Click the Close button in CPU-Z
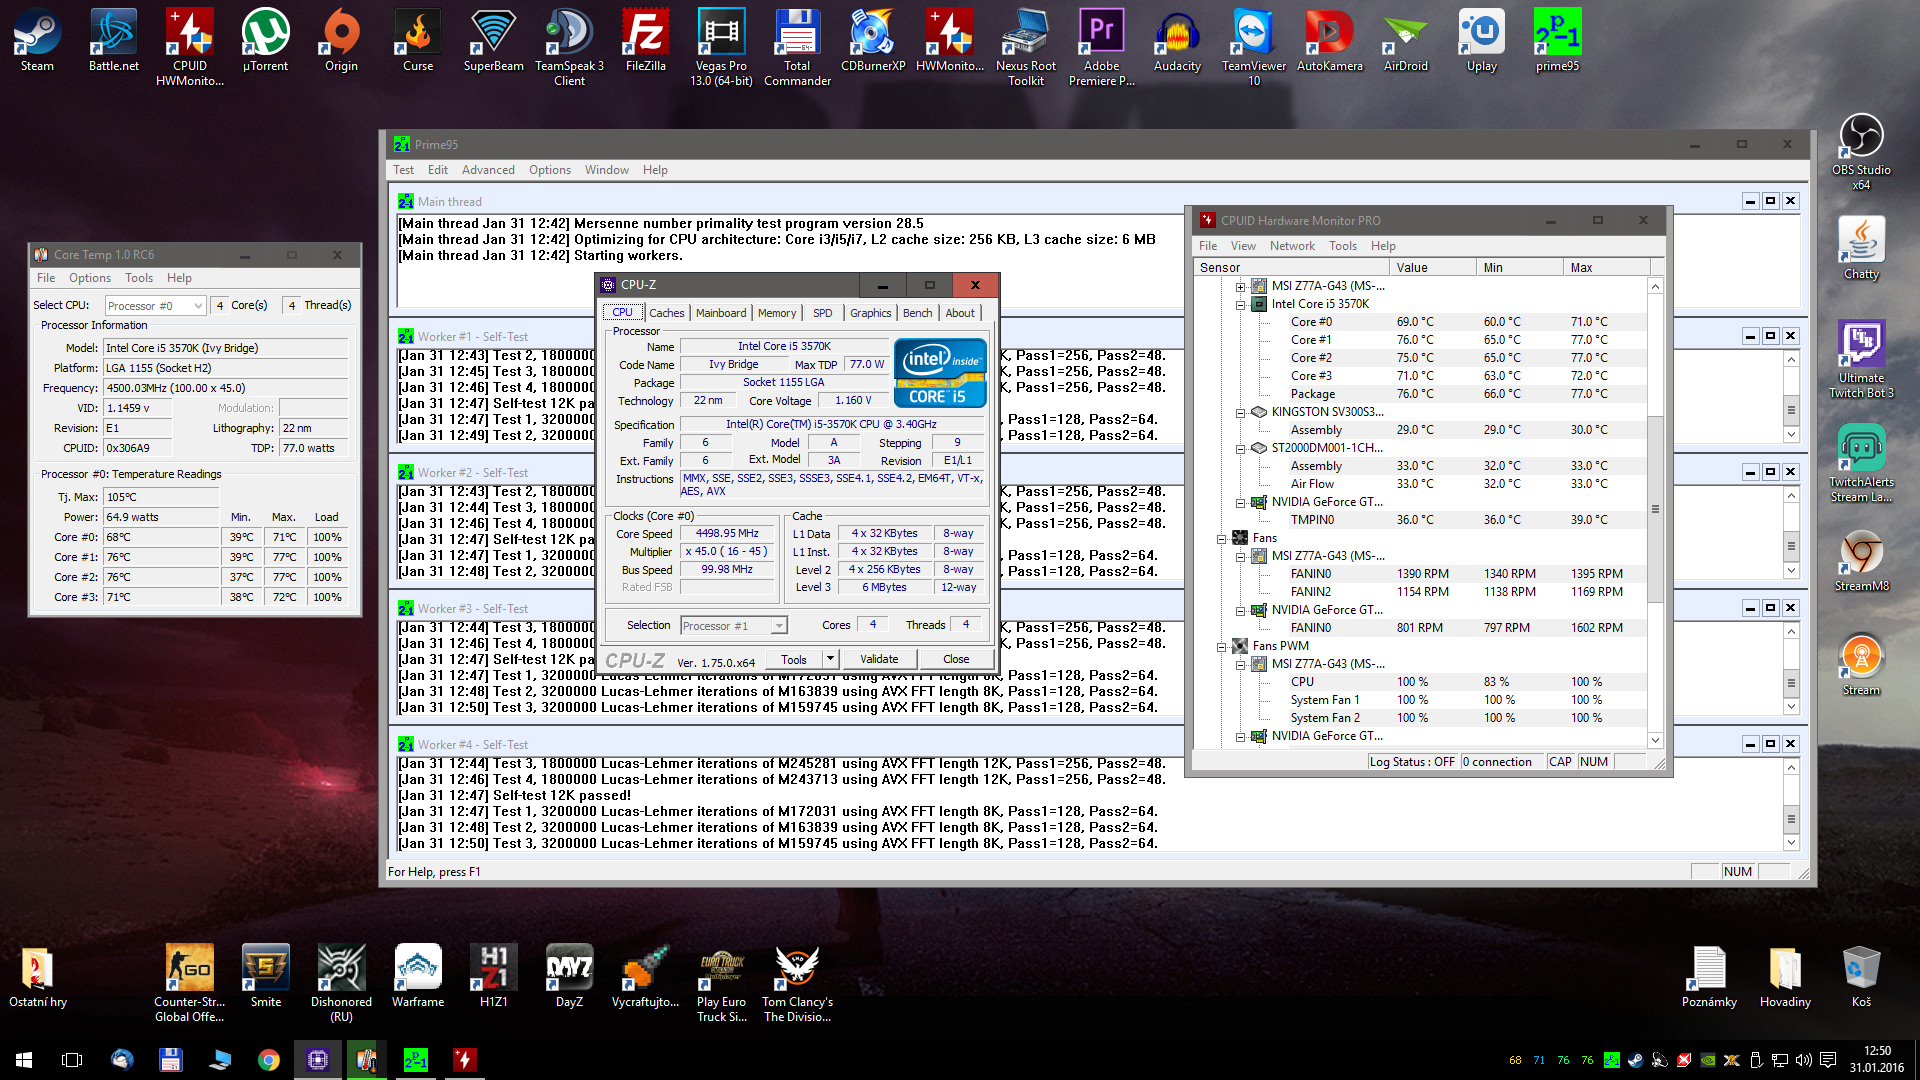This screenshot has height=1080, width=1920. click(955, 659)
